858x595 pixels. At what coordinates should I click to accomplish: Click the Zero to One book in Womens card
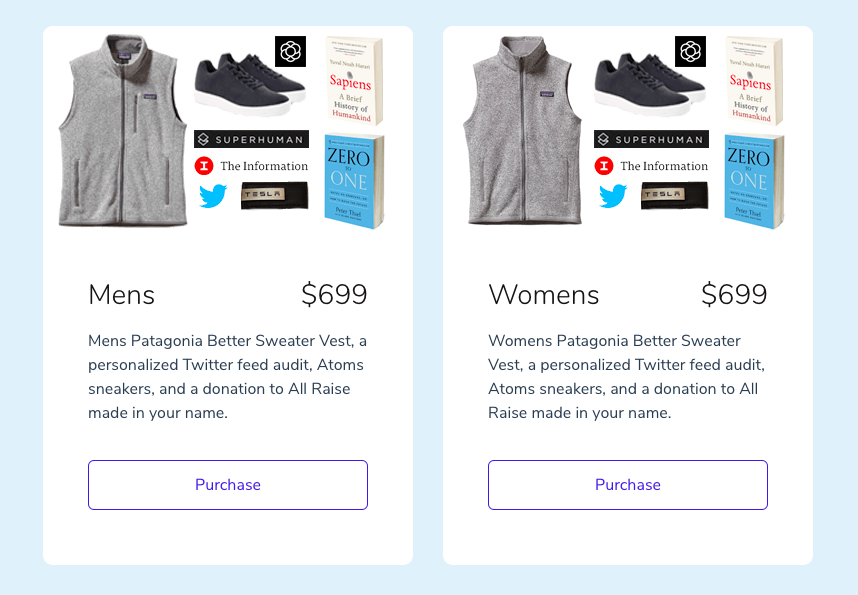click(753, 181)
